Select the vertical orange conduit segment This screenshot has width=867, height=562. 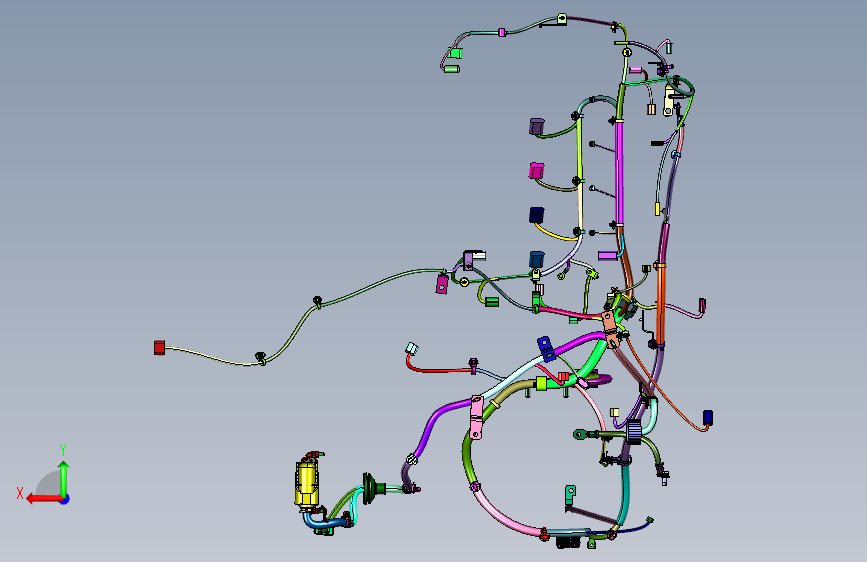(x=660, y=303)
